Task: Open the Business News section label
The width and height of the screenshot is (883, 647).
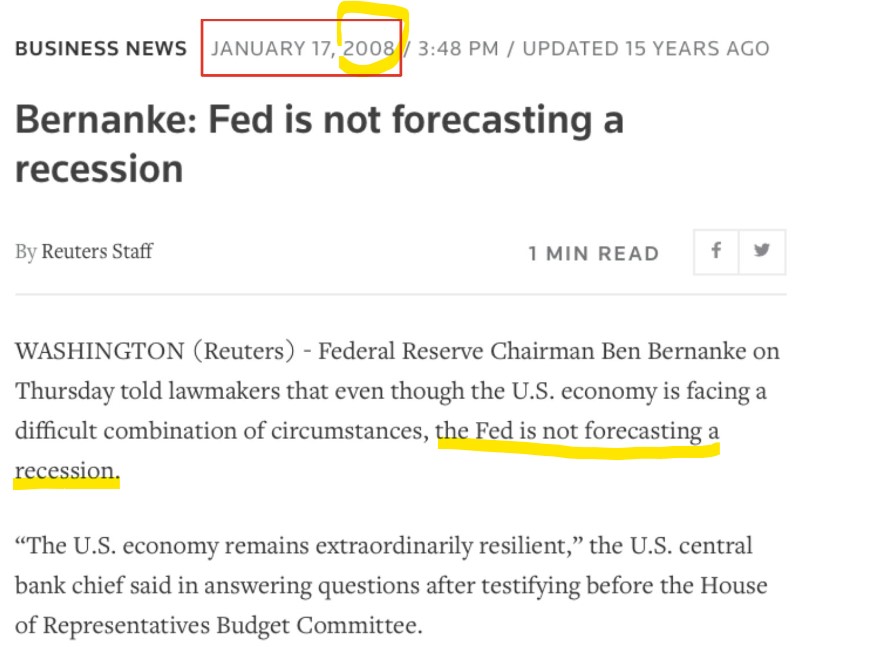Action: coord(101,48)
